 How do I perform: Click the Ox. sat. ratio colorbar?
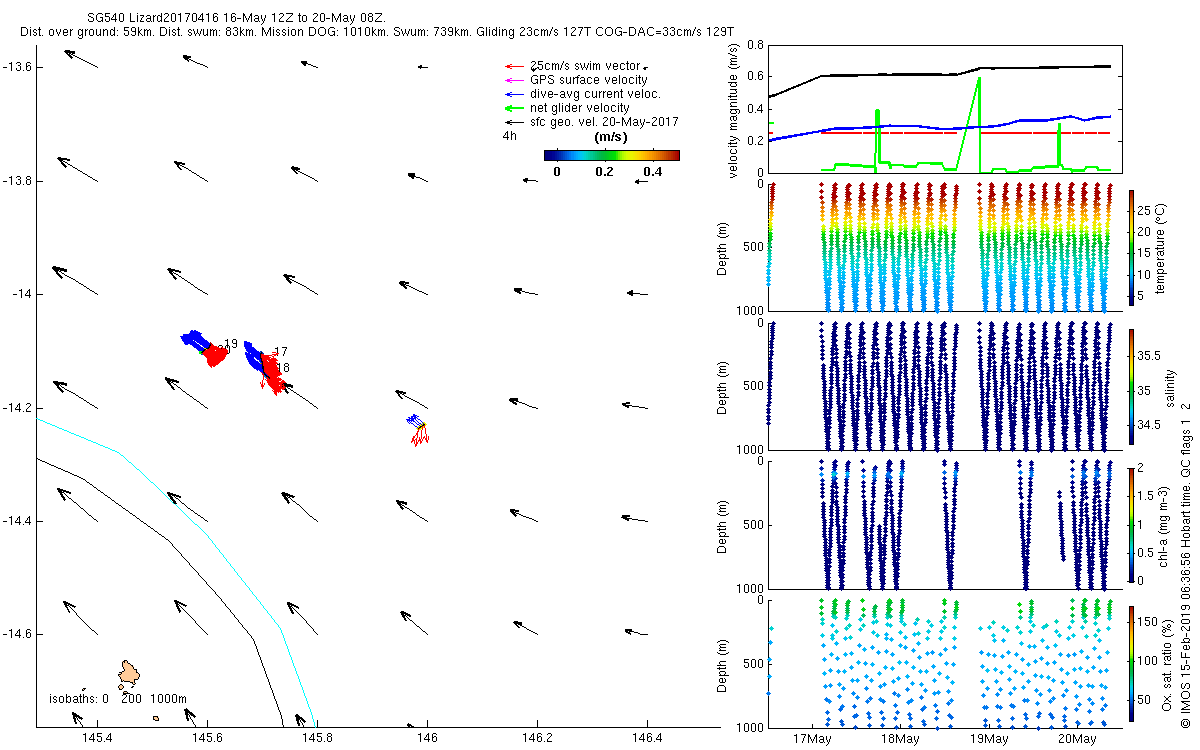[1132, 661]
